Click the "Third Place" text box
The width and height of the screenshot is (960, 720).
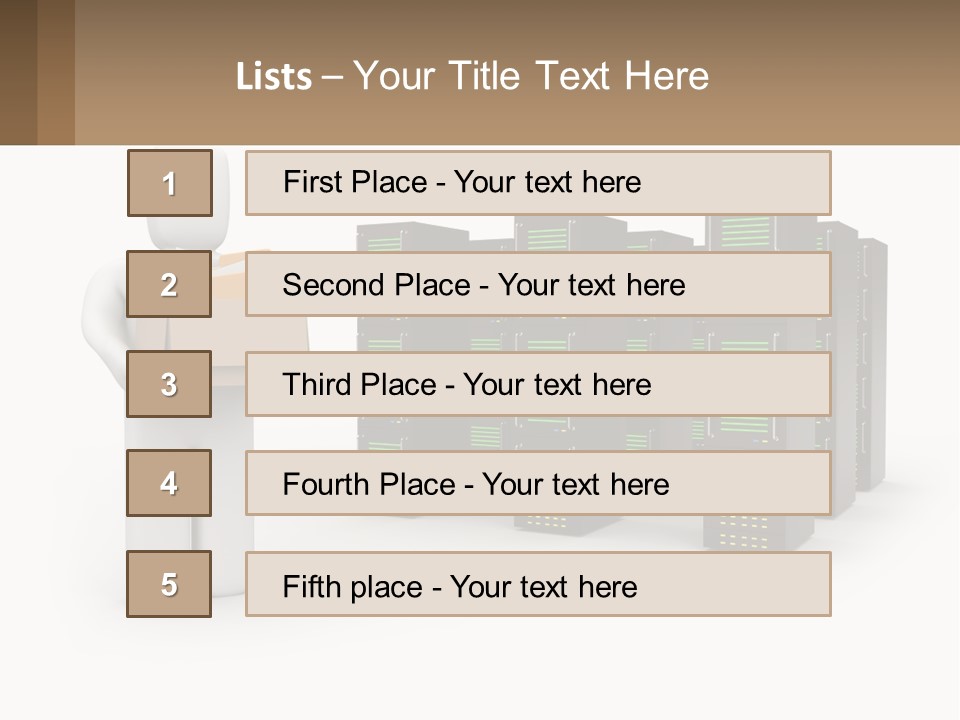(x=538, y=384)
